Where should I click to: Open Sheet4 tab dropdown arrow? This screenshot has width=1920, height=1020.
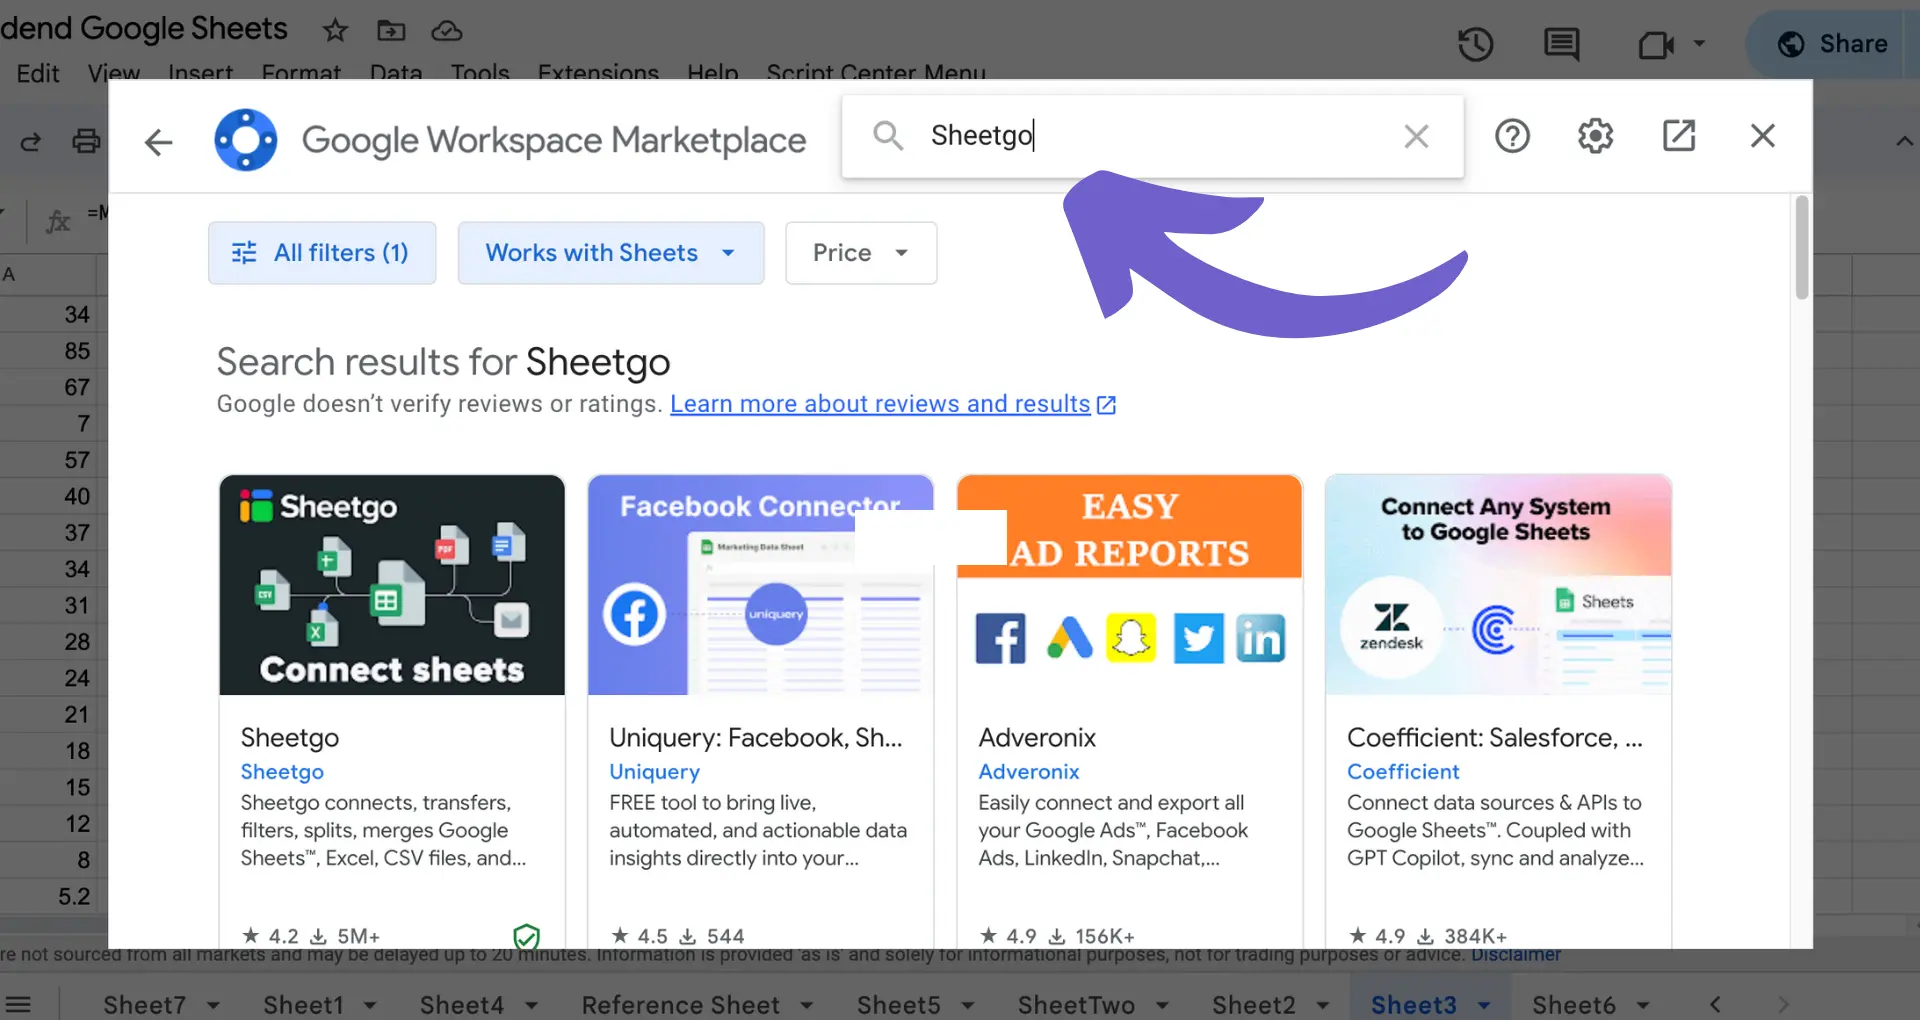[531, 1004]
